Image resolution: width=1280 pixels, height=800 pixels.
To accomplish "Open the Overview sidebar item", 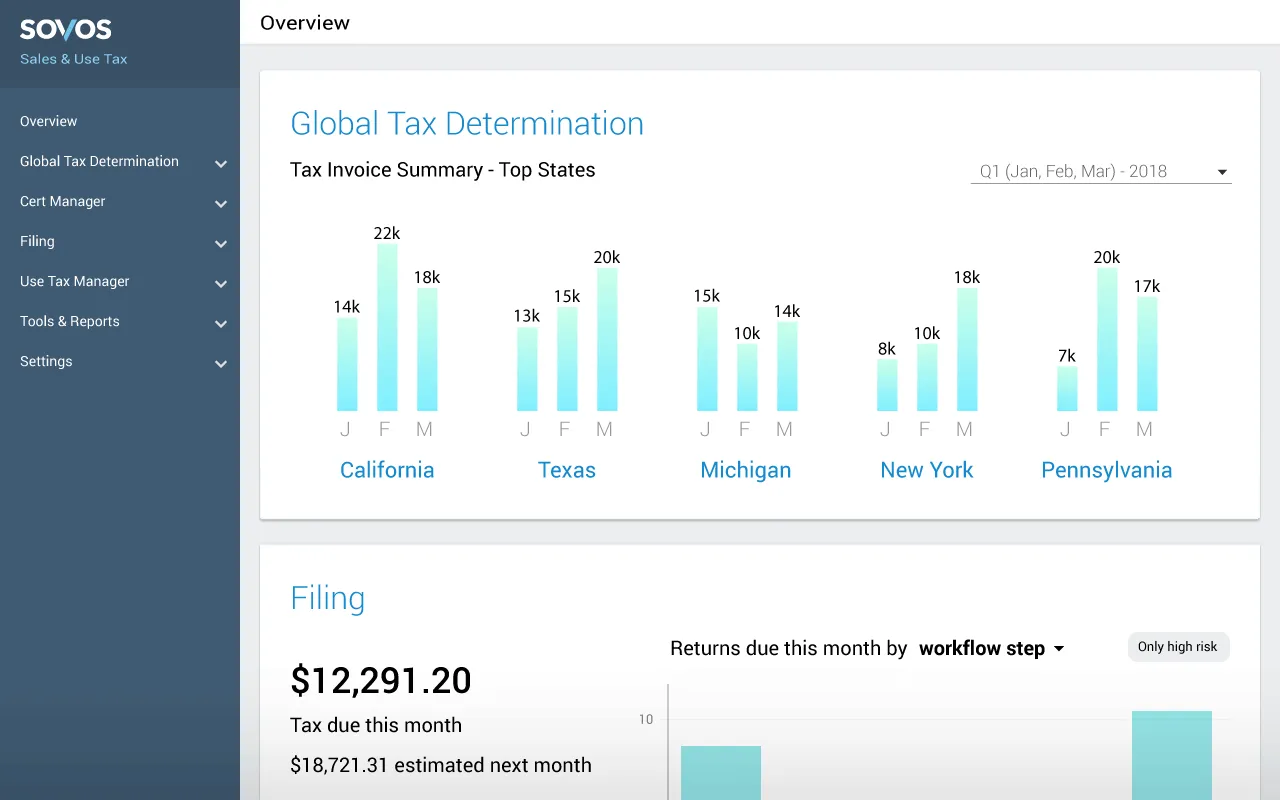I will point(49,121).
